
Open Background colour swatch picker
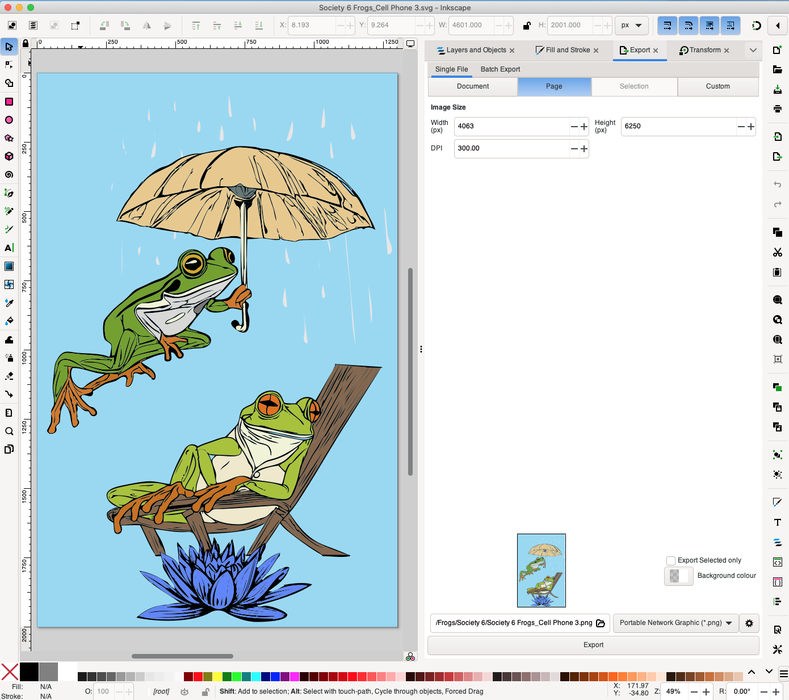point(678,576)
